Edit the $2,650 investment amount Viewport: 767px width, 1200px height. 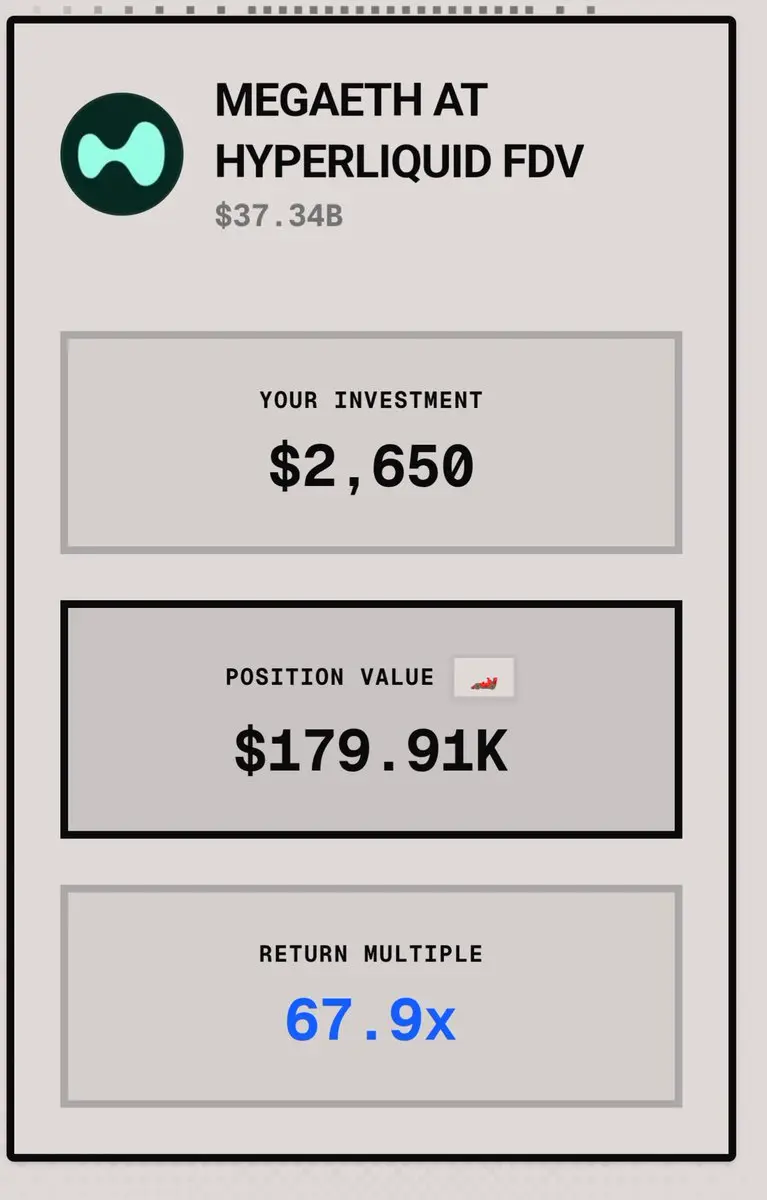coord(371,467)
